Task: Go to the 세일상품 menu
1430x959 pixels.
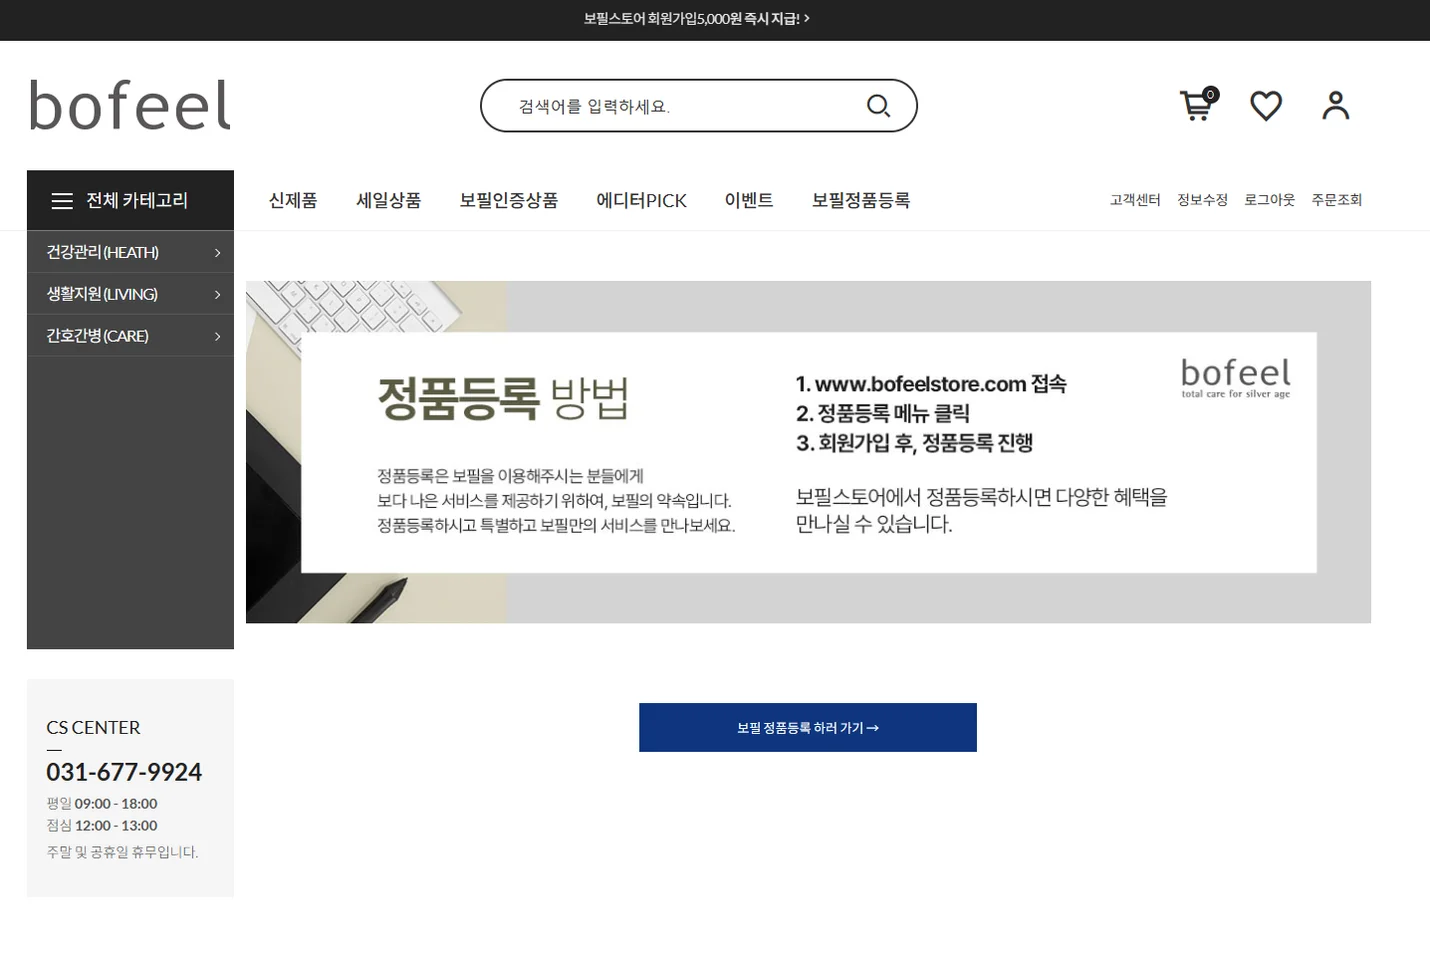Action: coord(389,200)
